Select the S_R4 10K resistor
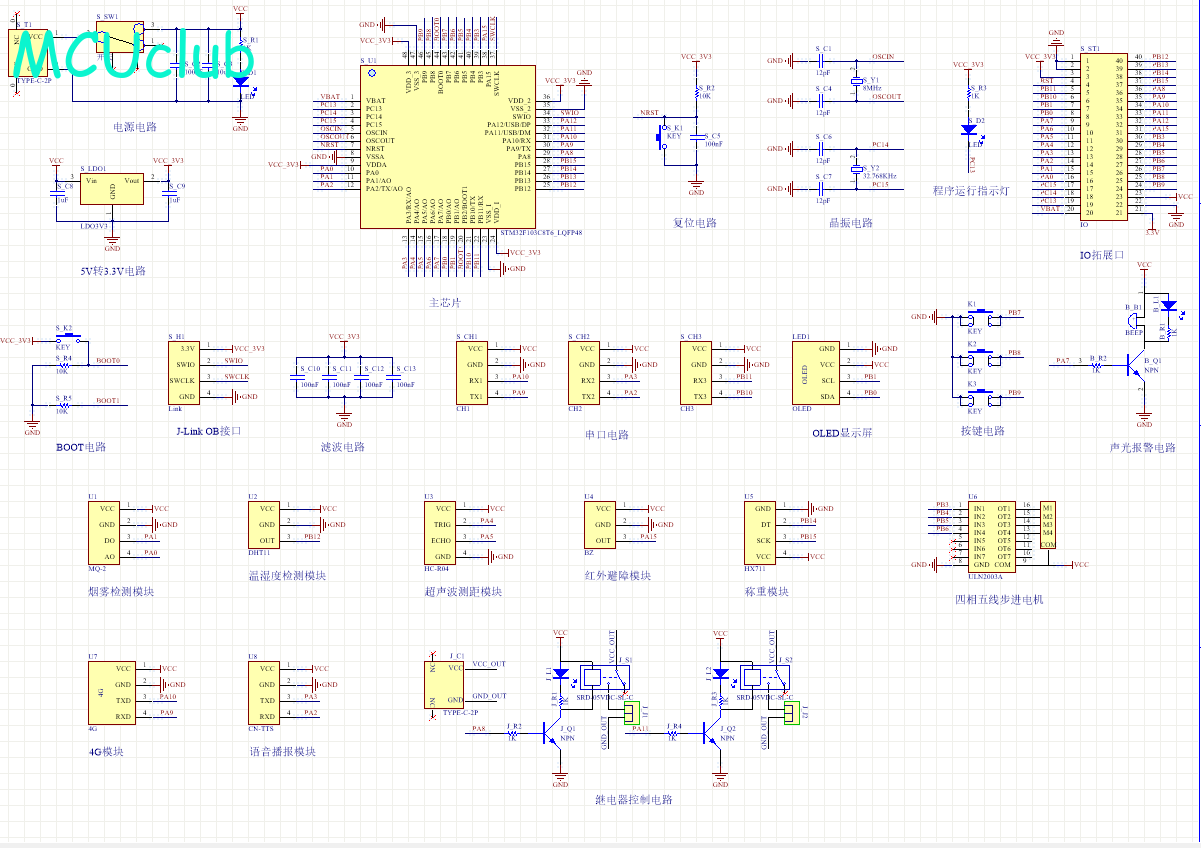Image resolution: width=1201 pixels, height=848 pixels. pos(63,365)
